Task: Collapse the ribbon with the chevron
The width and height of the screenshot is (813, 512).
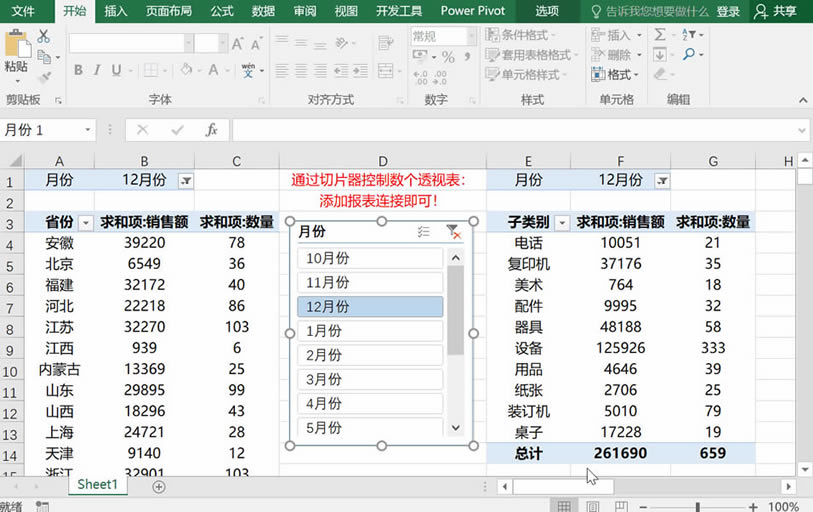Action: [803, 100]
